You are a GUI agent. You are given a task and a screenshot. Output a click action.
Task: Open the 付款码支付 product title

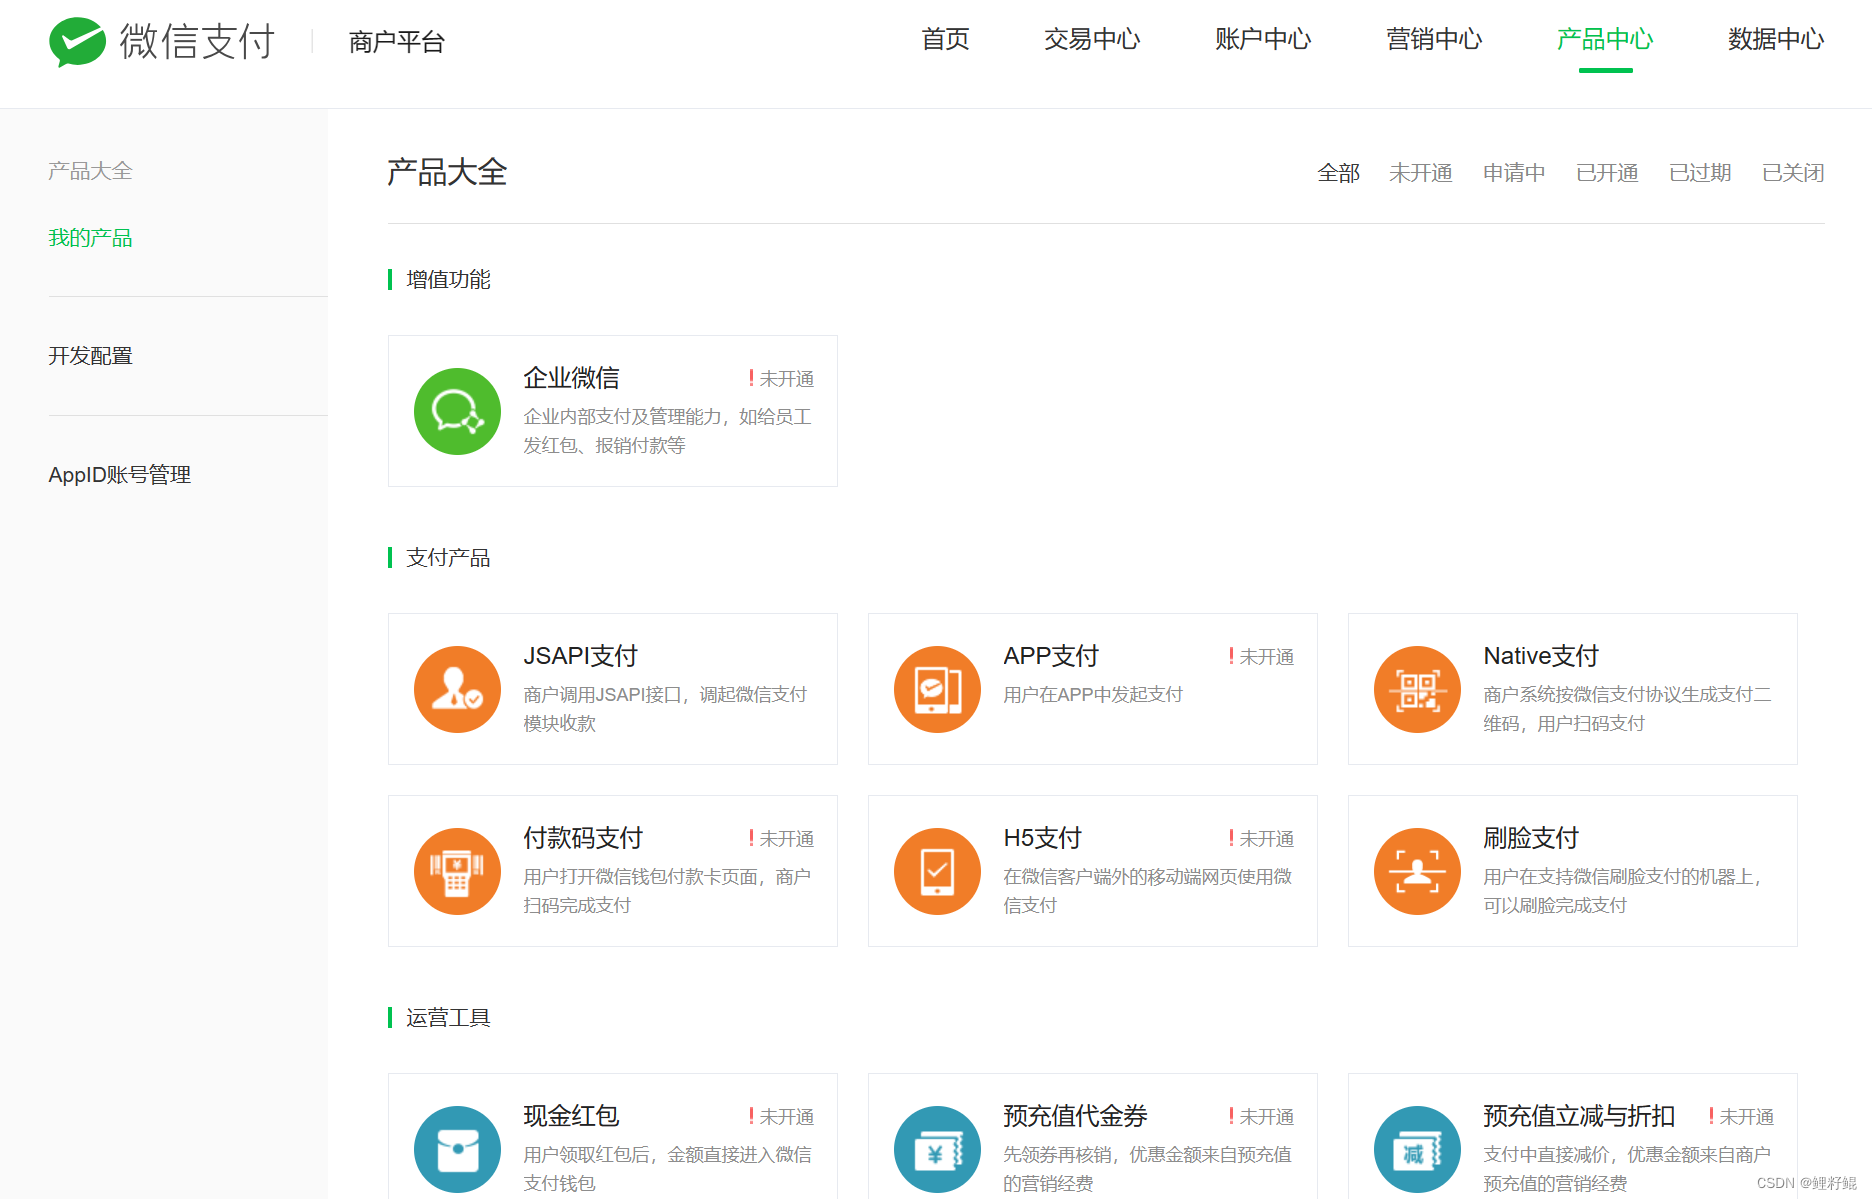click(583, 838)
